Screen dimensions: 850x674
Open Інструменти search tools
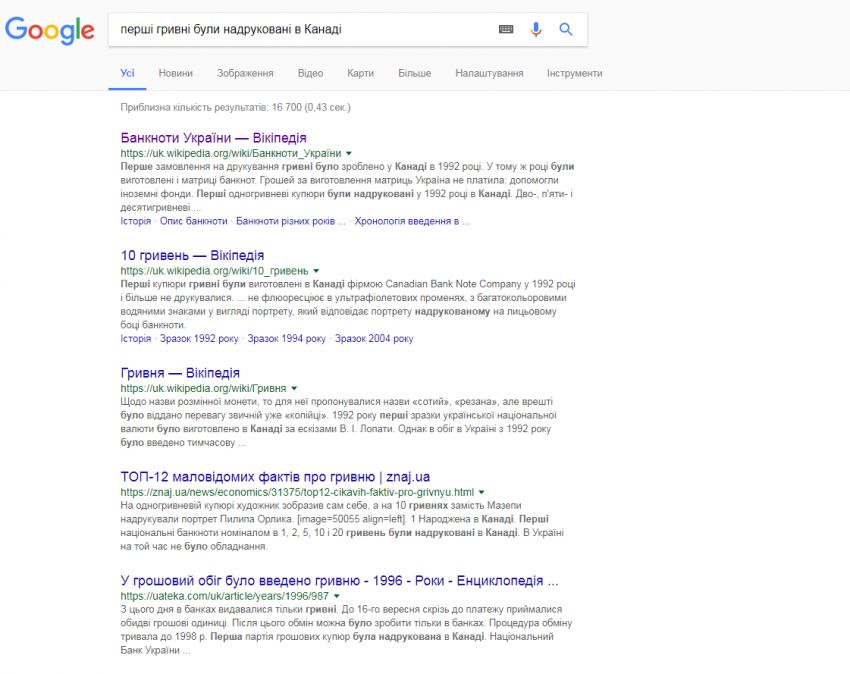575,73
